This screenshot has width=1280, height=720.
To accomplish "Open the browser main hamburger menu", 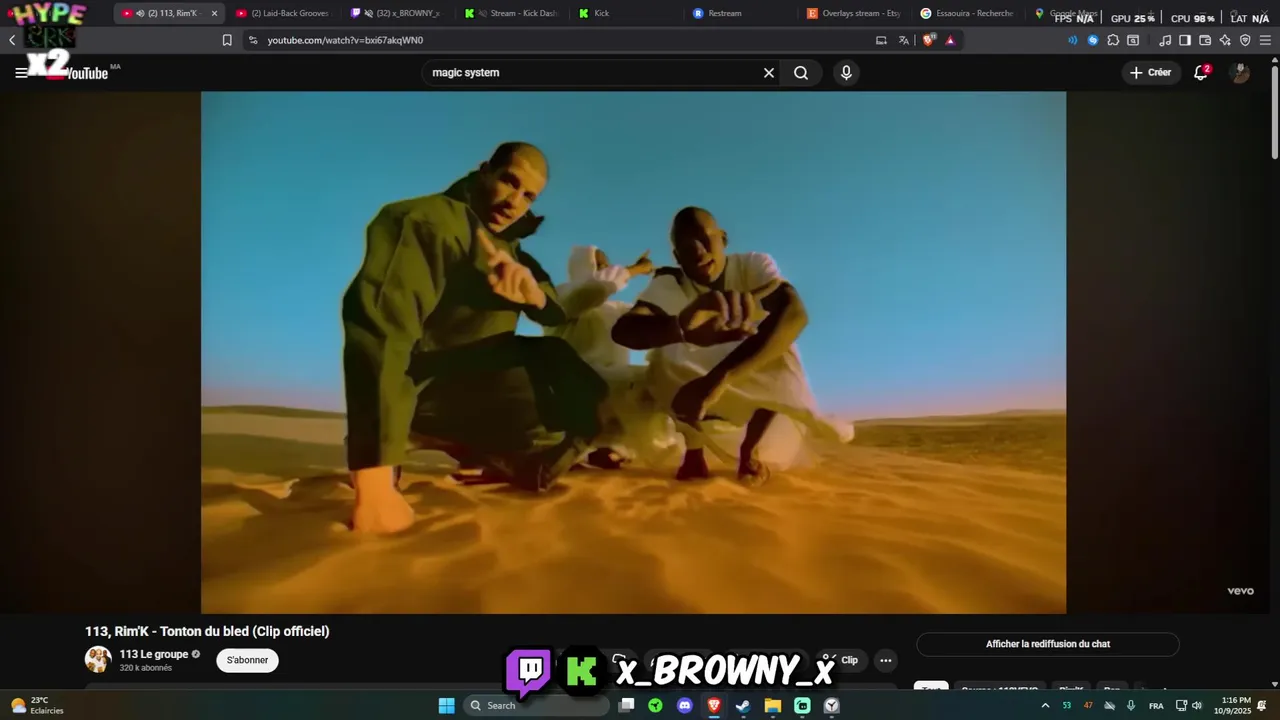I will (1266, 40).
